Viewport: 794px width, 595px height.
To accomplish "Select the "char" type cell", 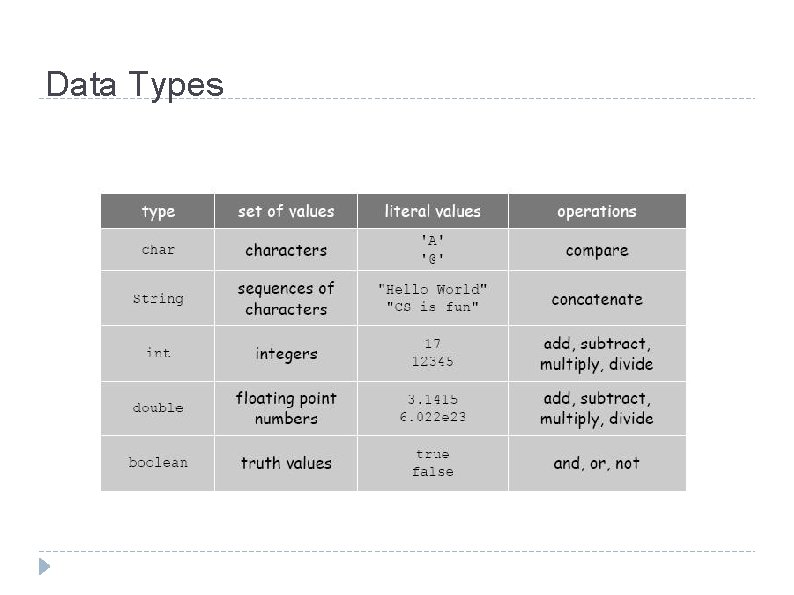I will click(x=158, y=250).
